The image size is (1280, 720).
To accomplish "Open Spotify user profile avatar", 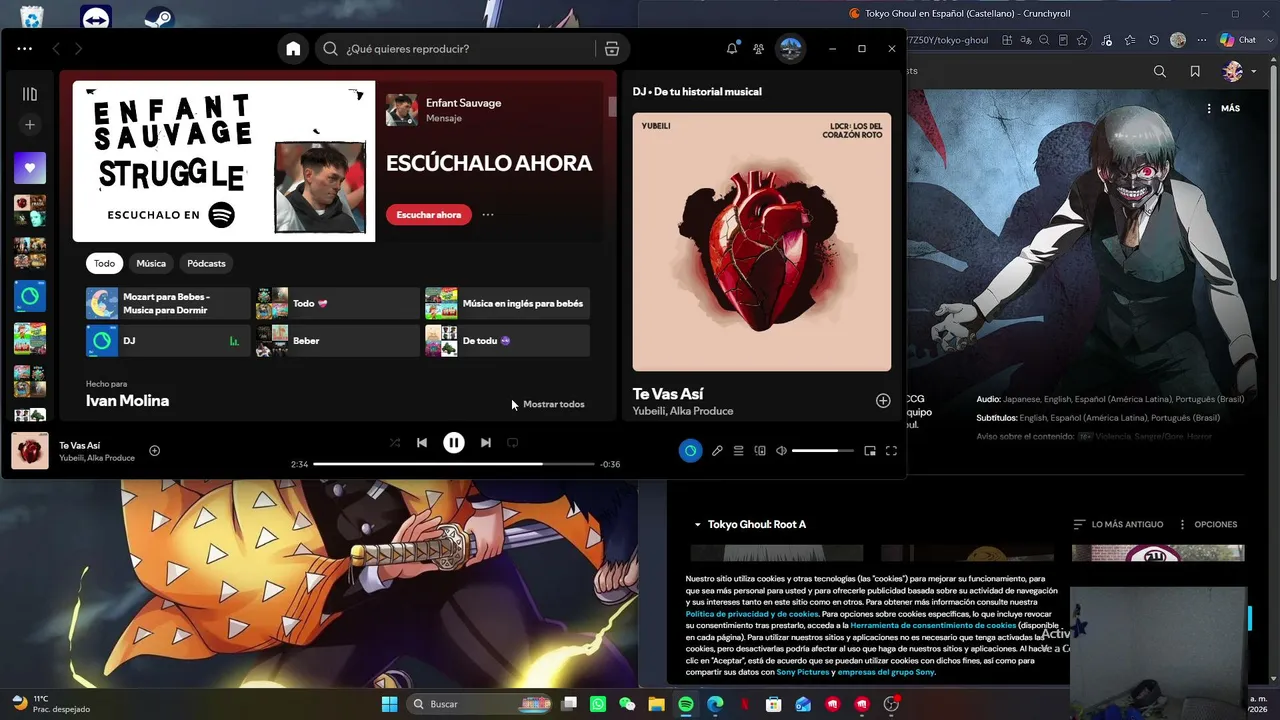I will coord(791,48).
